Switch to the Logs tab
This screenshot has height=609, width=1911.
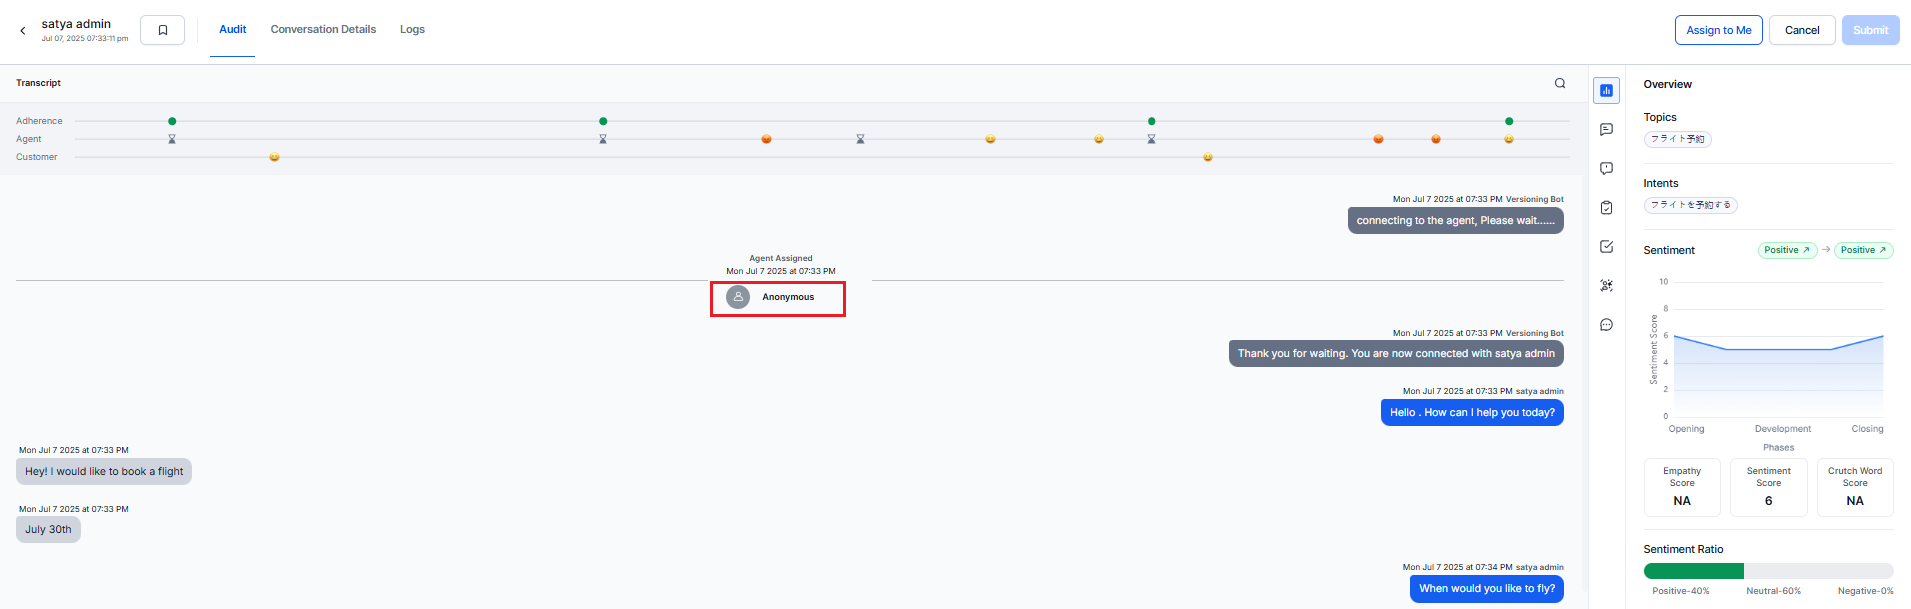coord(412,30)
